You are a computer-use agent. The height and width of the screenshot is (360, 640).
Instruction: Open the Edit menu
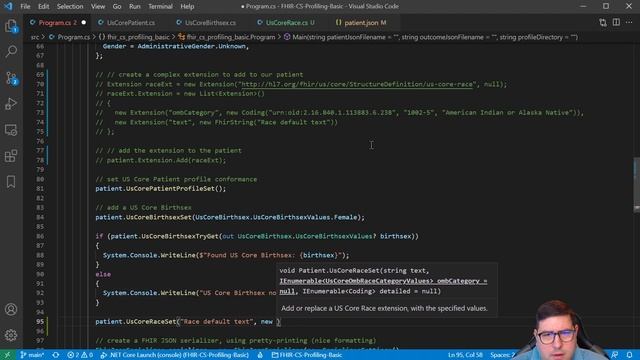[43, 7]
